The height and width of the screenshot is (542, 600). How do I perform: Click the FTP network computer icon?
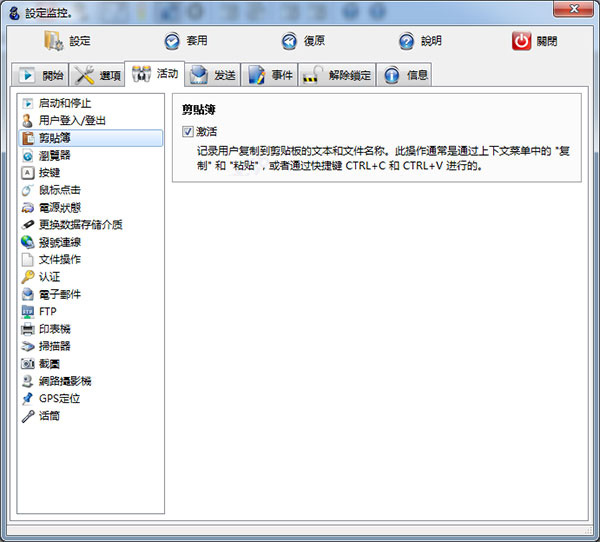(x=28, y=312)
